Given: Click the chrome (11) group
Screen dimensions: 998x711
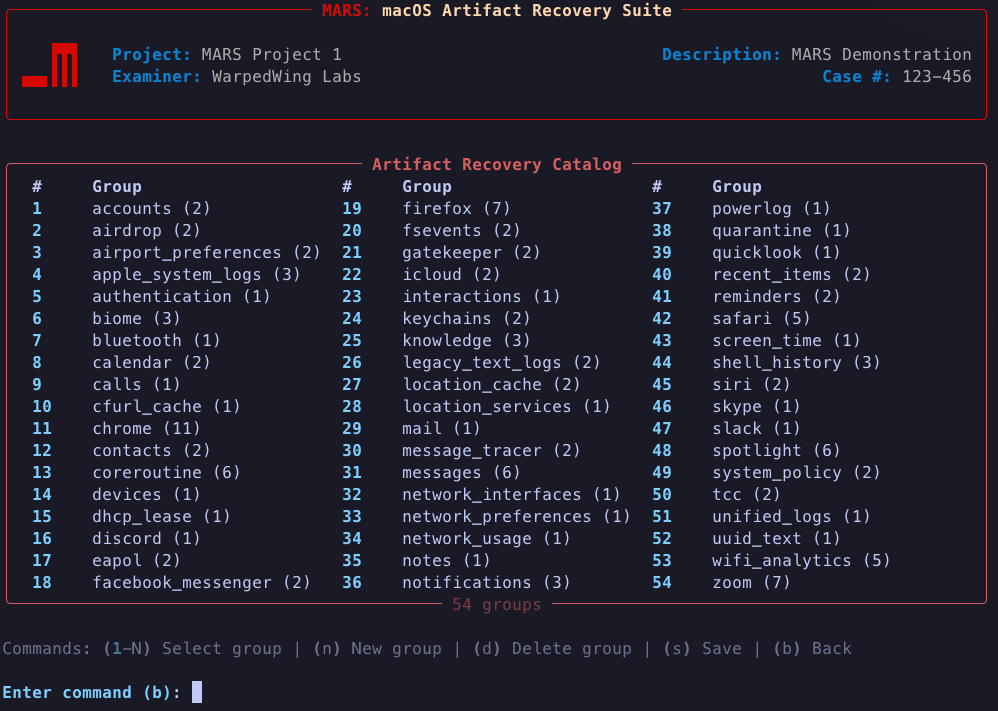Looking at the screenshot, I should (x=146, y=428).
